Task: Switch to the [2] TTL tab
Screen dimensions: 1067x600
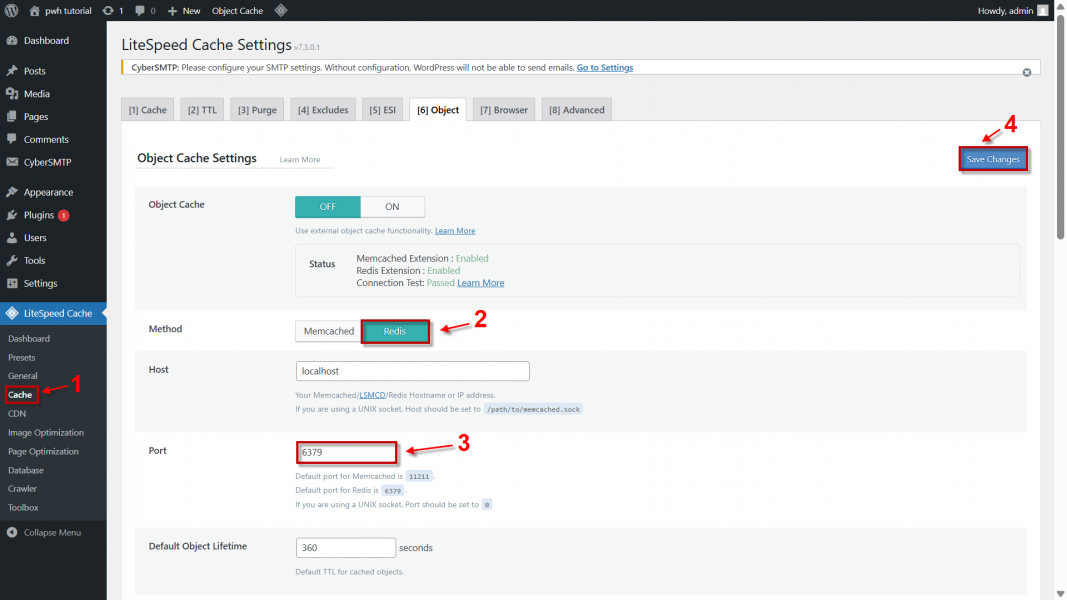Action: click(202, 110)
